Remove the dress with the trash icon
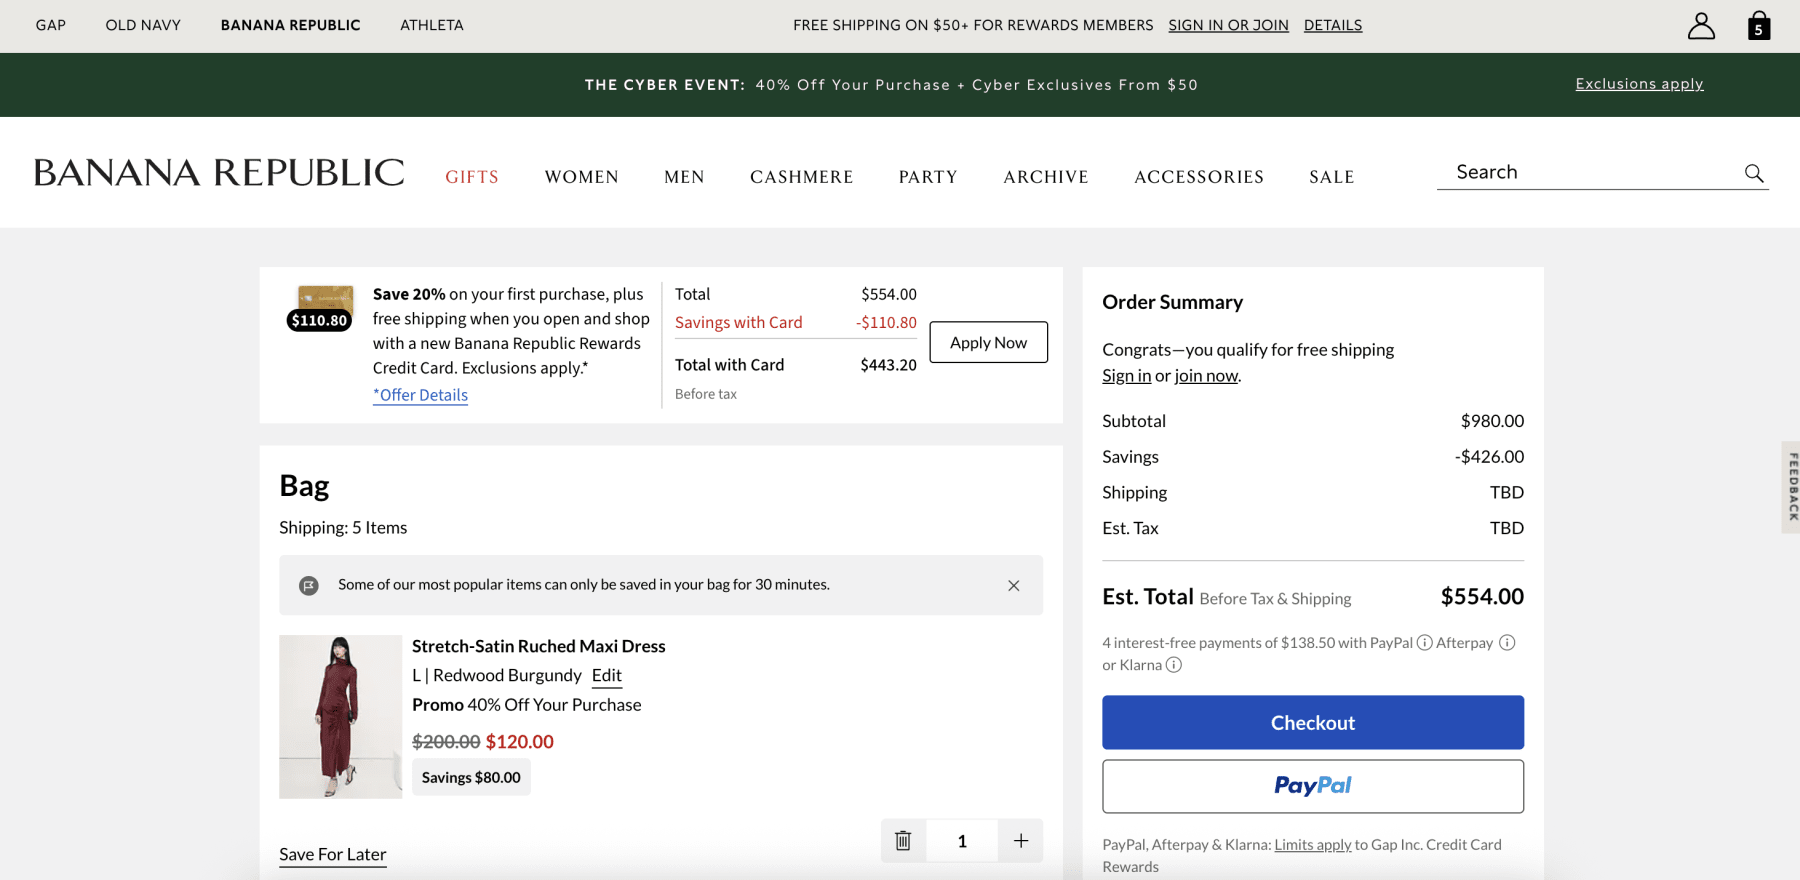The image size is (1800, 880). pos(903,841)
